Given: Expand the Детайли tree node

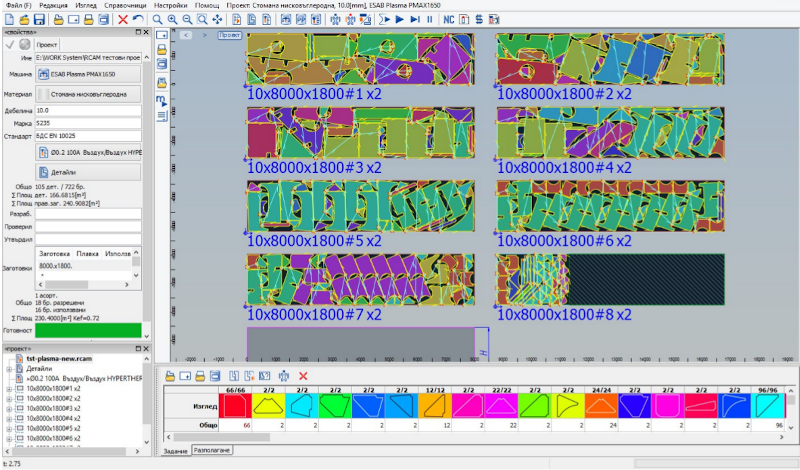Looking at the screenshot, I should 9,369.
